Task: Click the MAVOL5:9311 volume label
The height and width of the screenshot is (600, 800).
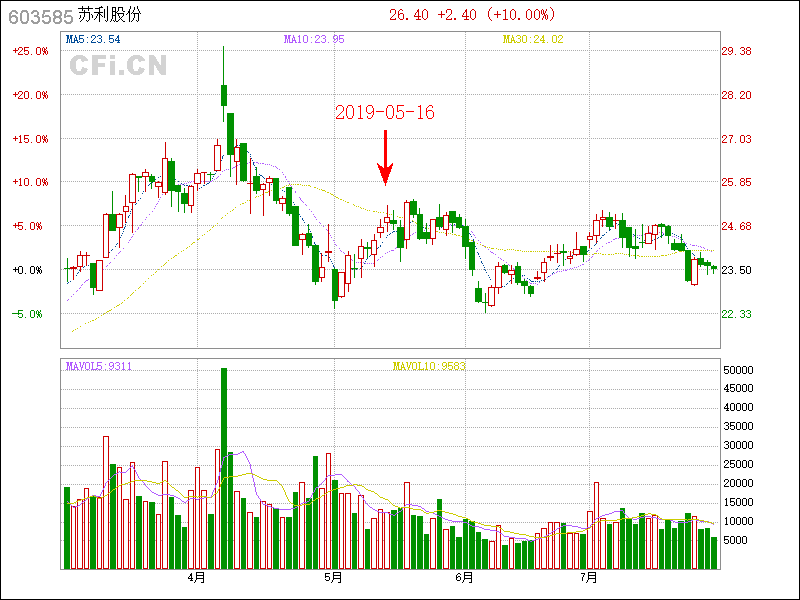Action: [99, 367]
